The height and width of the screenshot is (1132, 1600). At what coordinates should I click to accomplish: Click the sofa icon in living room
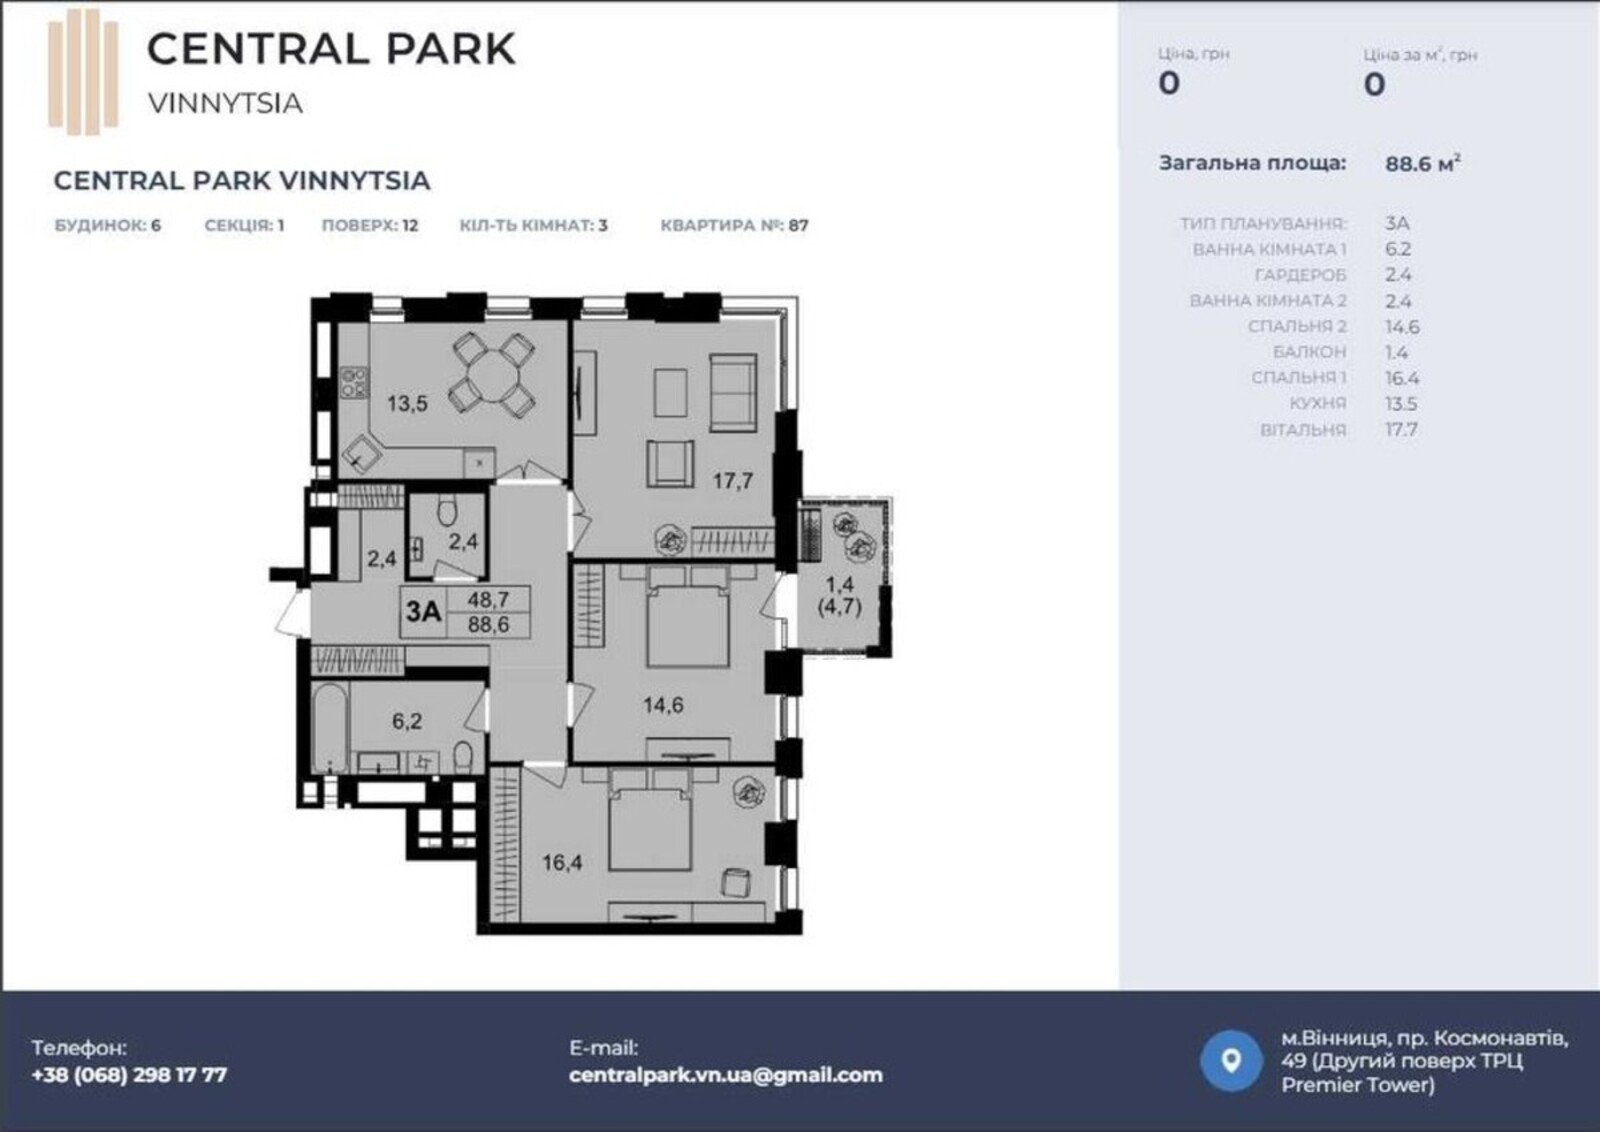click(733, 391)
